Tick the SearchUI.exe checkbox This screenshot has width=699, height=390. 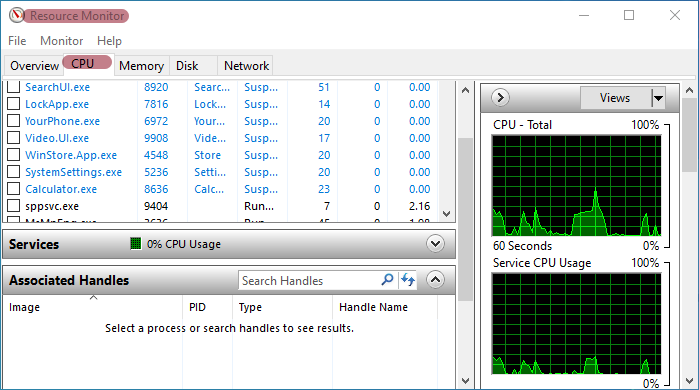click(13, 87)
